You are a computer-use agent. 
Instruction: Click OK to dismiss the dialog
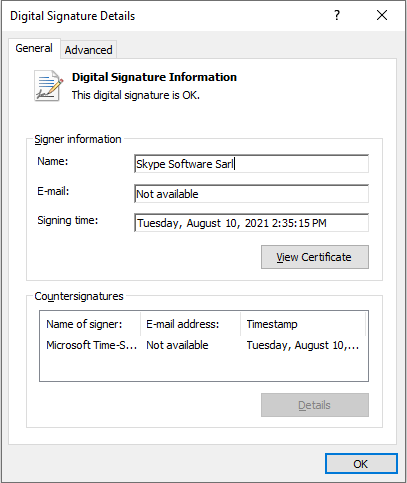361,464
